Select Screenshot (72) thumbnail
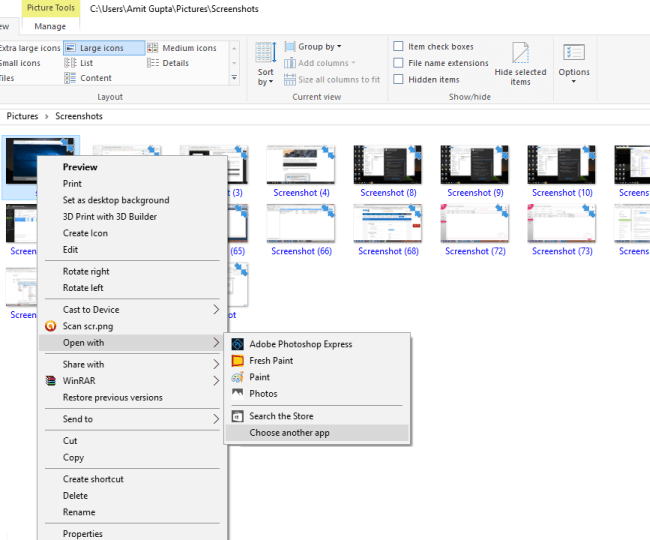This screenshot has width=650, height=540. [475, 223]
